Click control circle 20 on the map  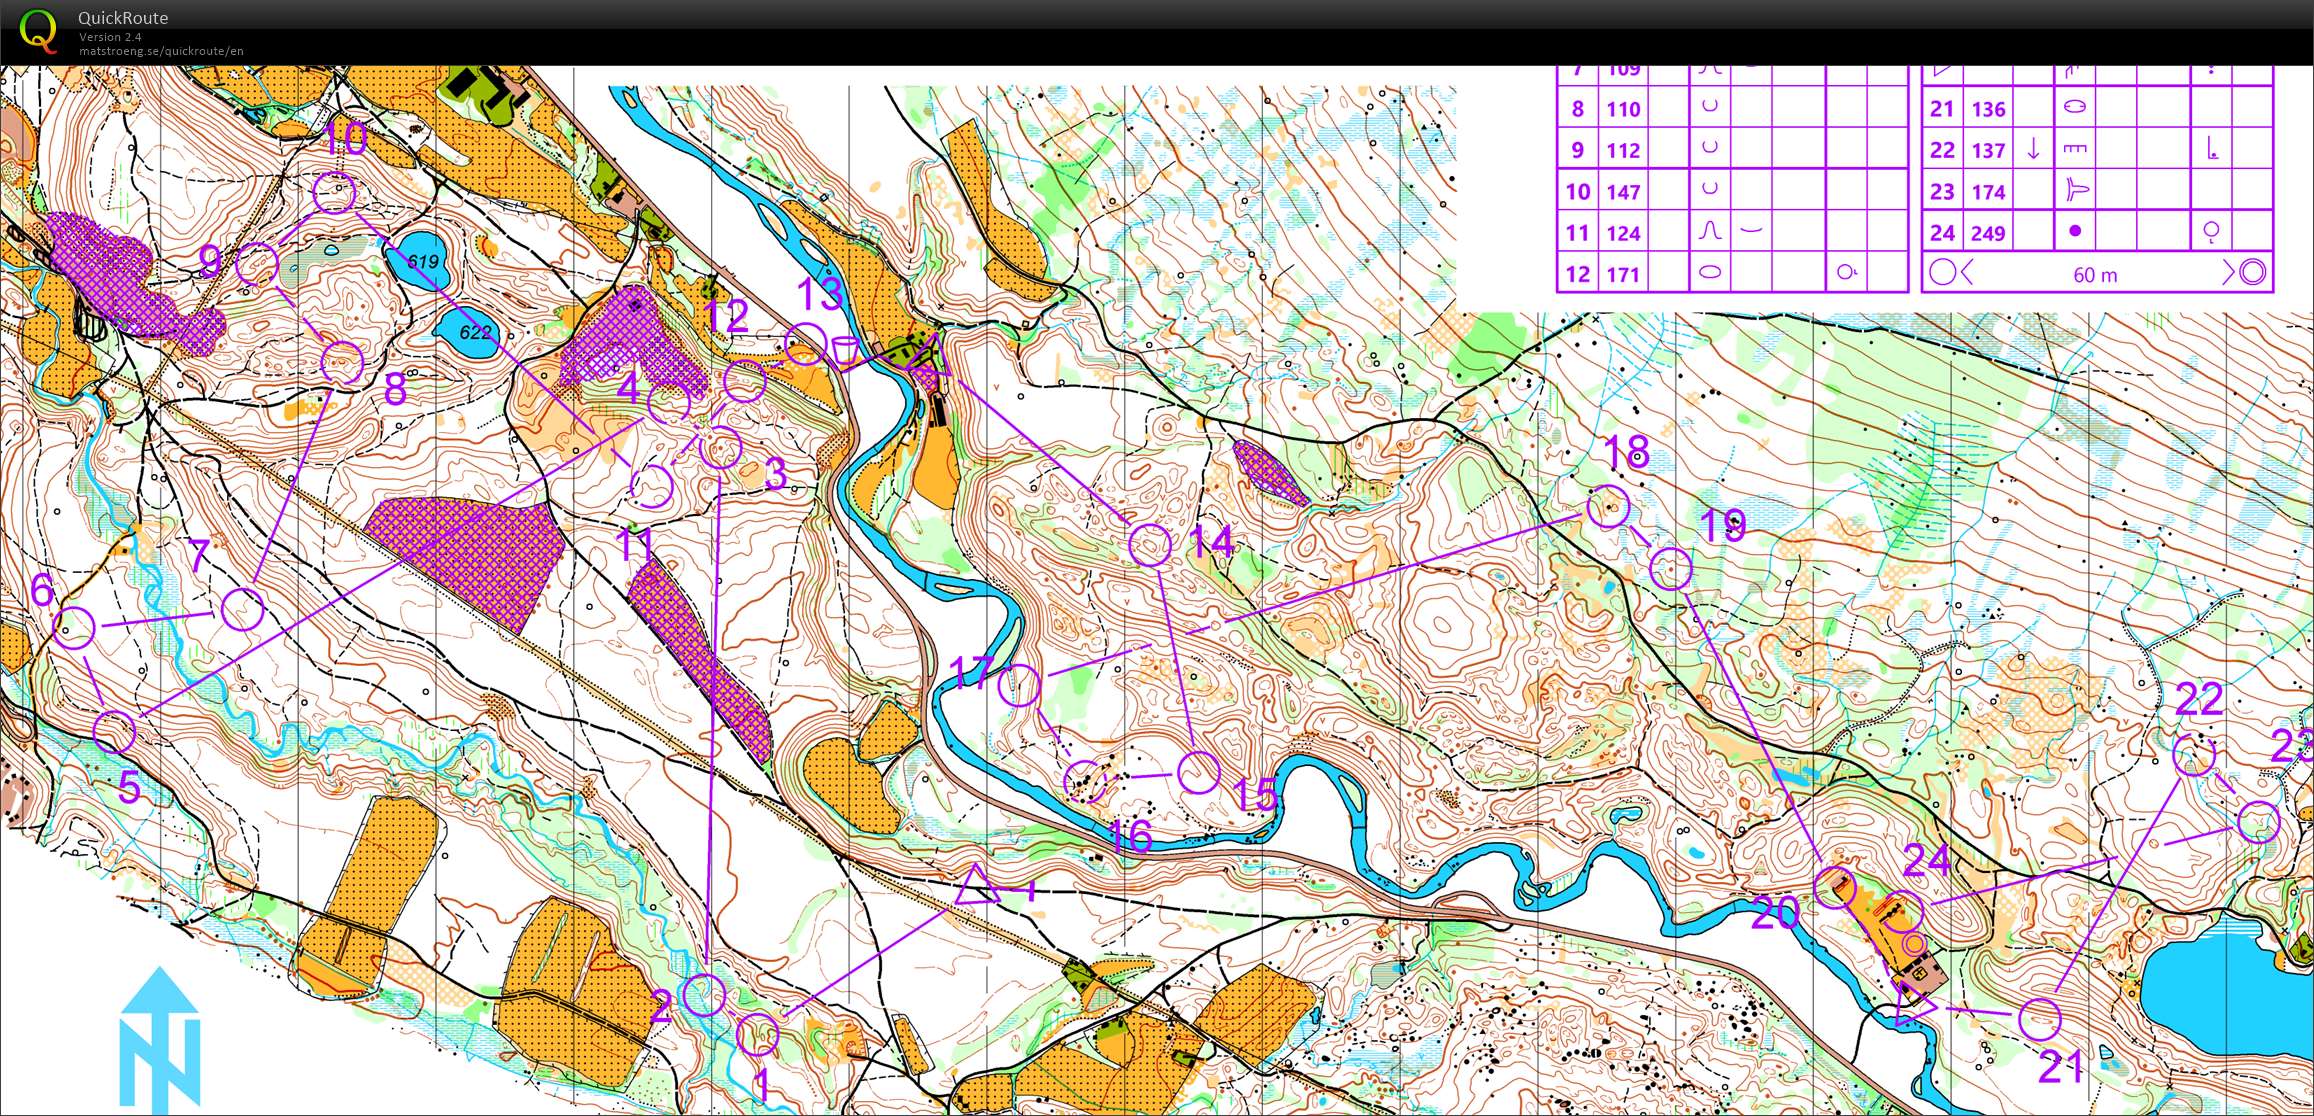[x=1835, y=887]
